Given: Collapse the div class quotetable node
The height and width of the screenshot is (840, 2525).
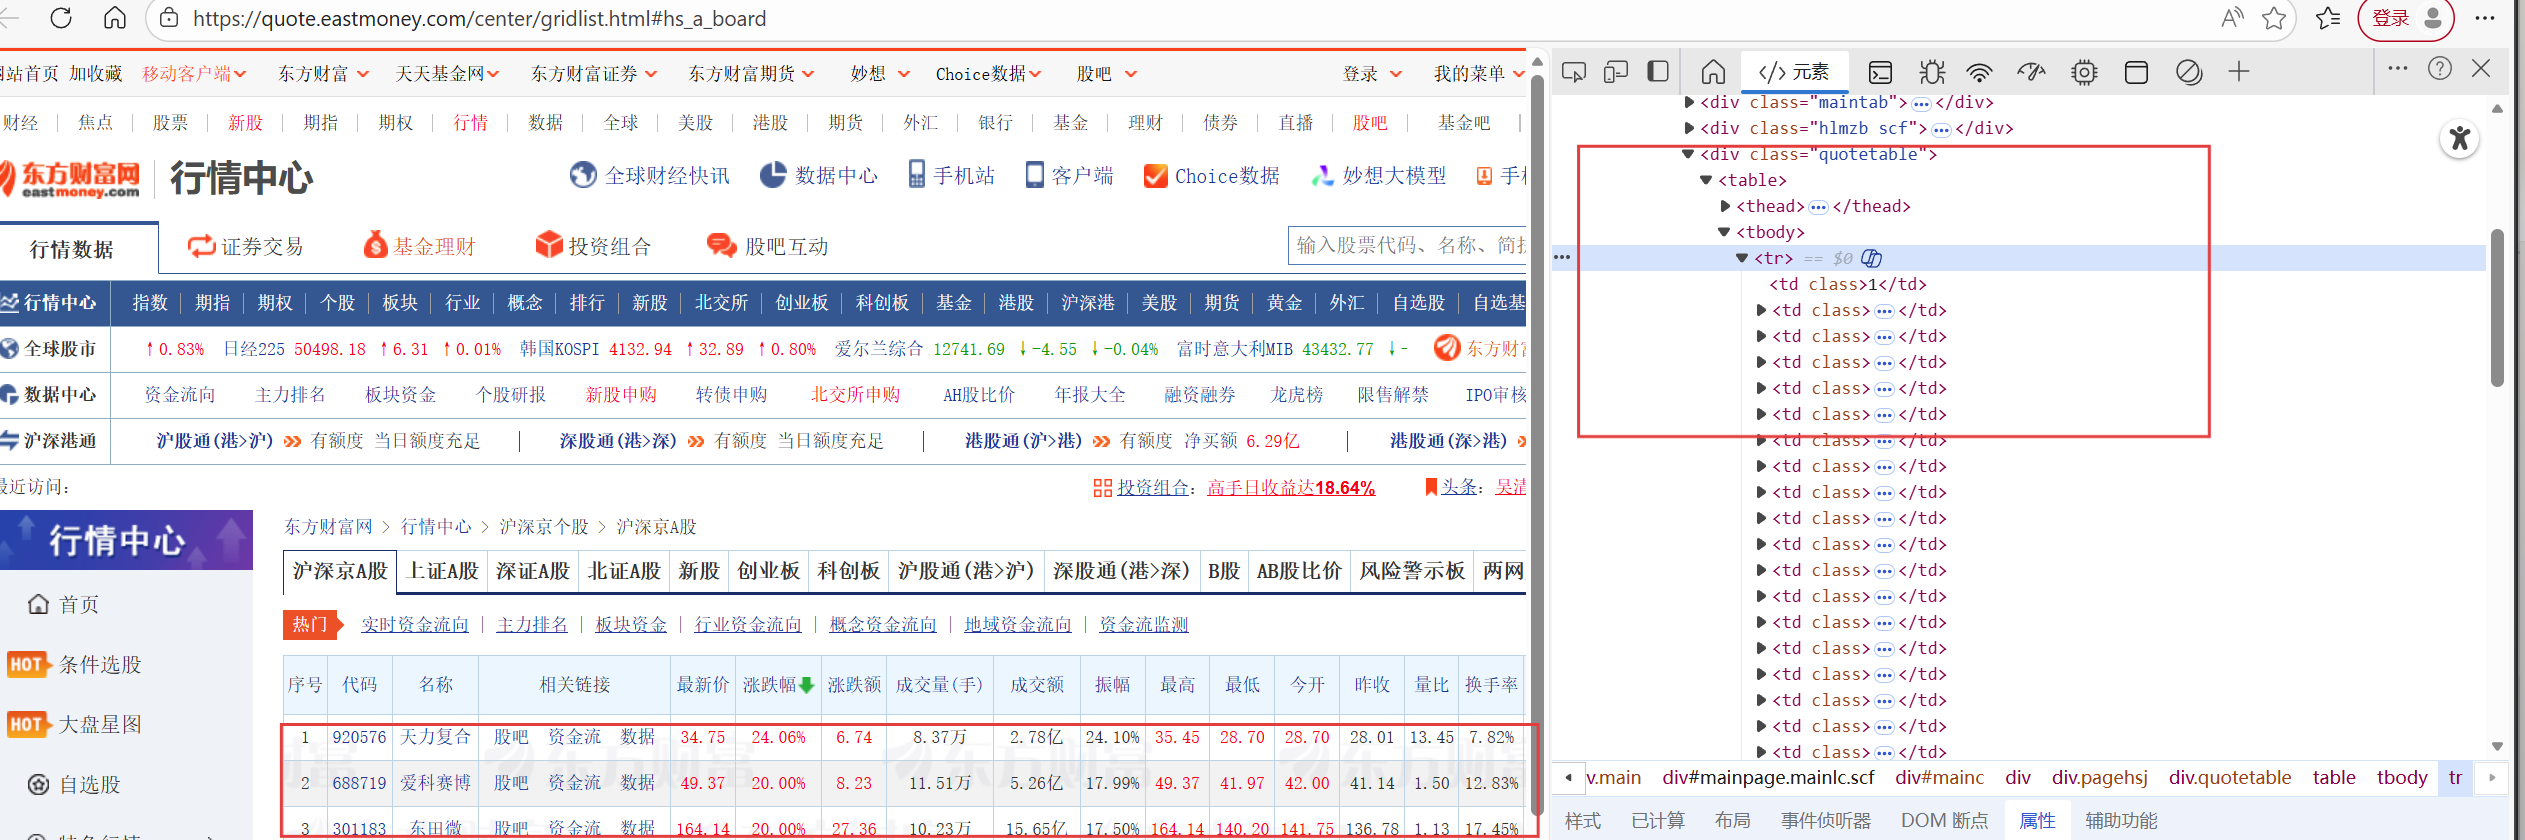Looking at the screenshot, I should pos(1688,154).
